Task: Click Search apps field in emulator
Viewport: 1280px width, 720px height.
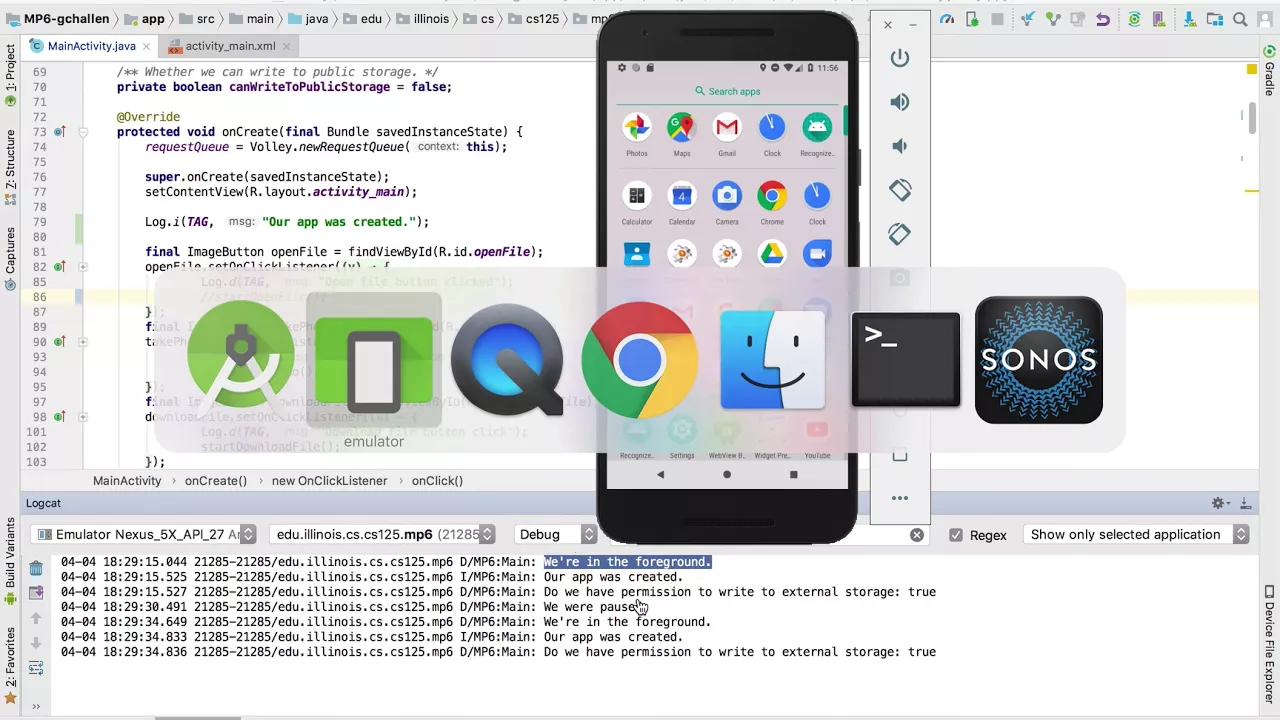Action: 727,91
